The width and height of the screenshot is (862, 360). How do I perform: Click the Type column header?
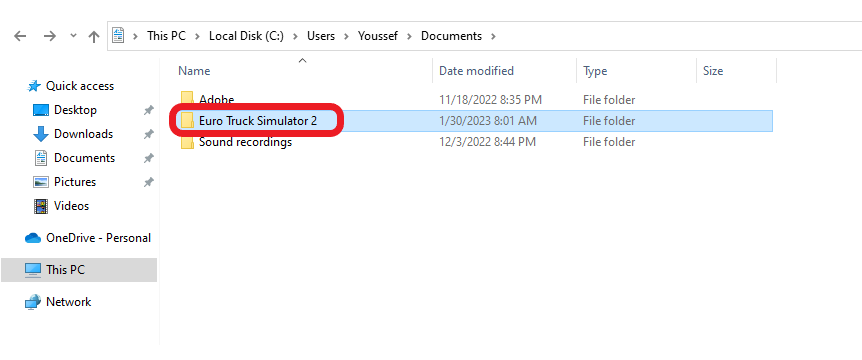595,71
